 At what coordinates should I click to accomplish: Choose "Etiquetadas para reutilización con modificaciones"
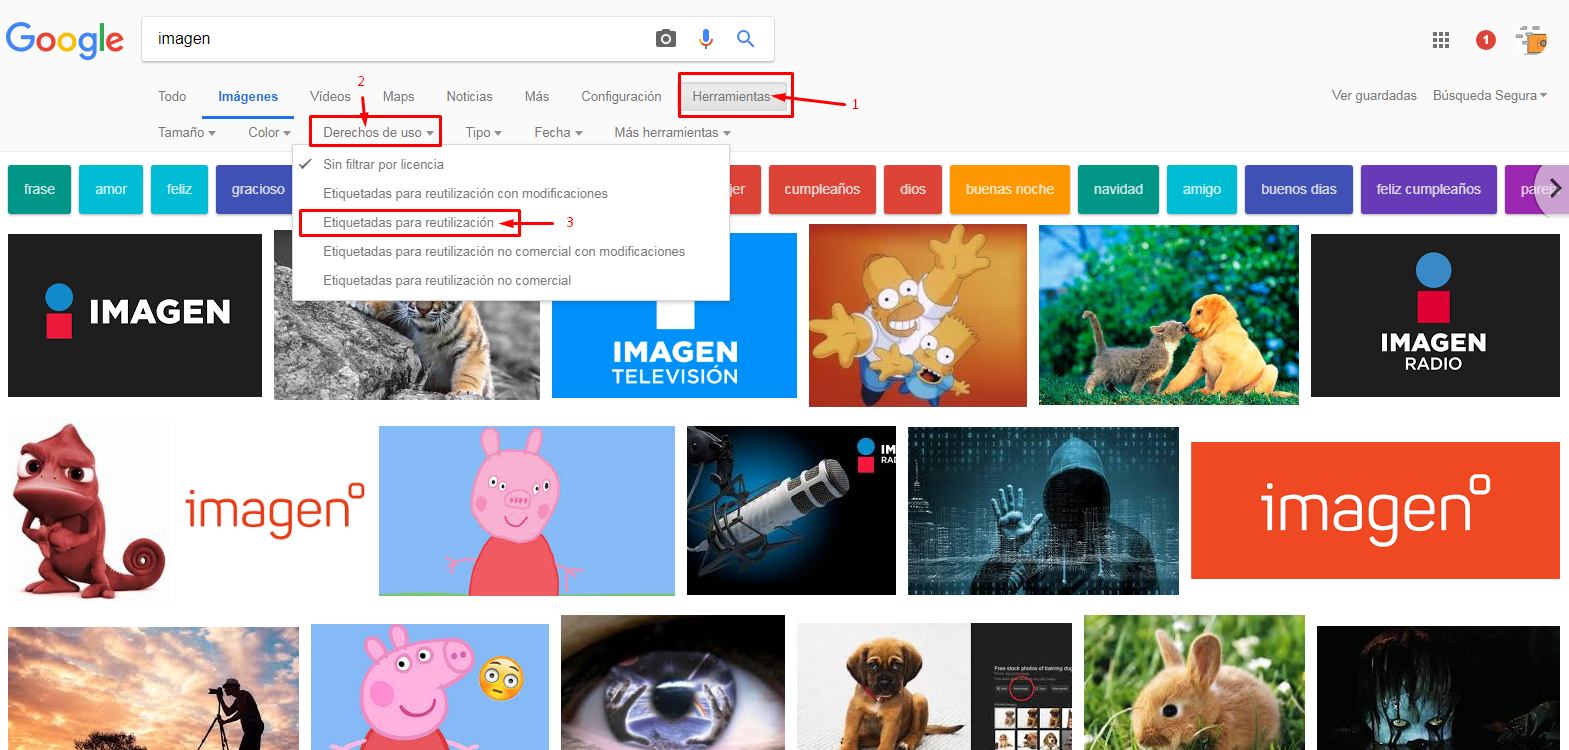[x=511, y=193]
